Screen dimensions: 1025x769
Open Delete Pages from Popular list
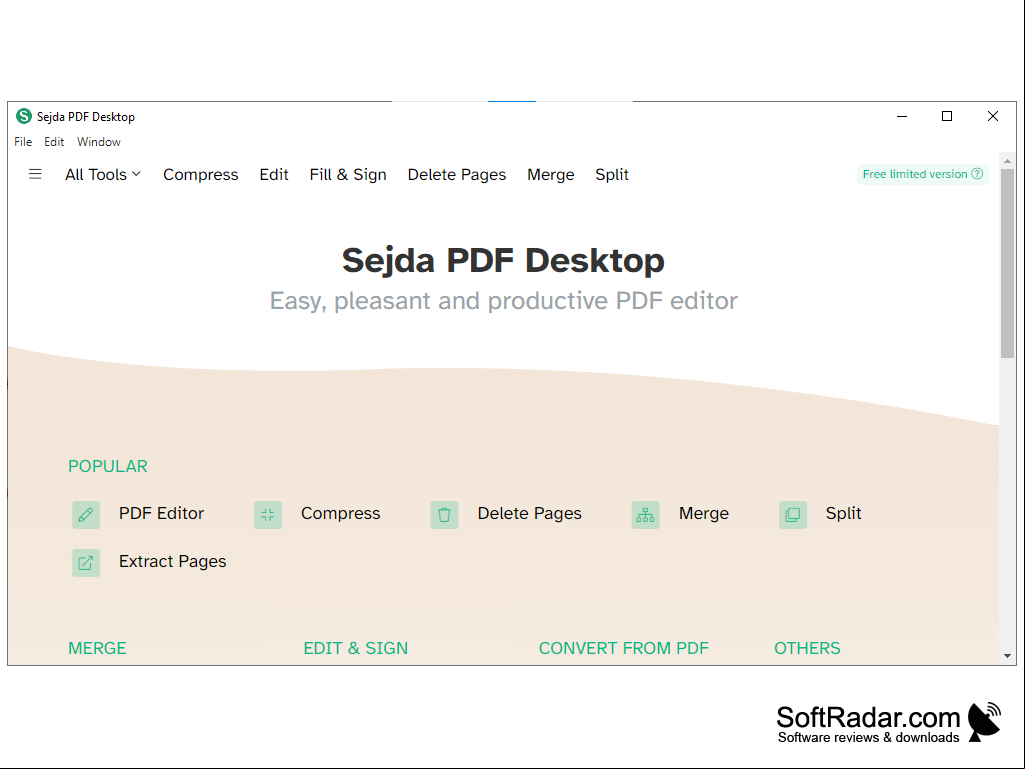point(529,513)
